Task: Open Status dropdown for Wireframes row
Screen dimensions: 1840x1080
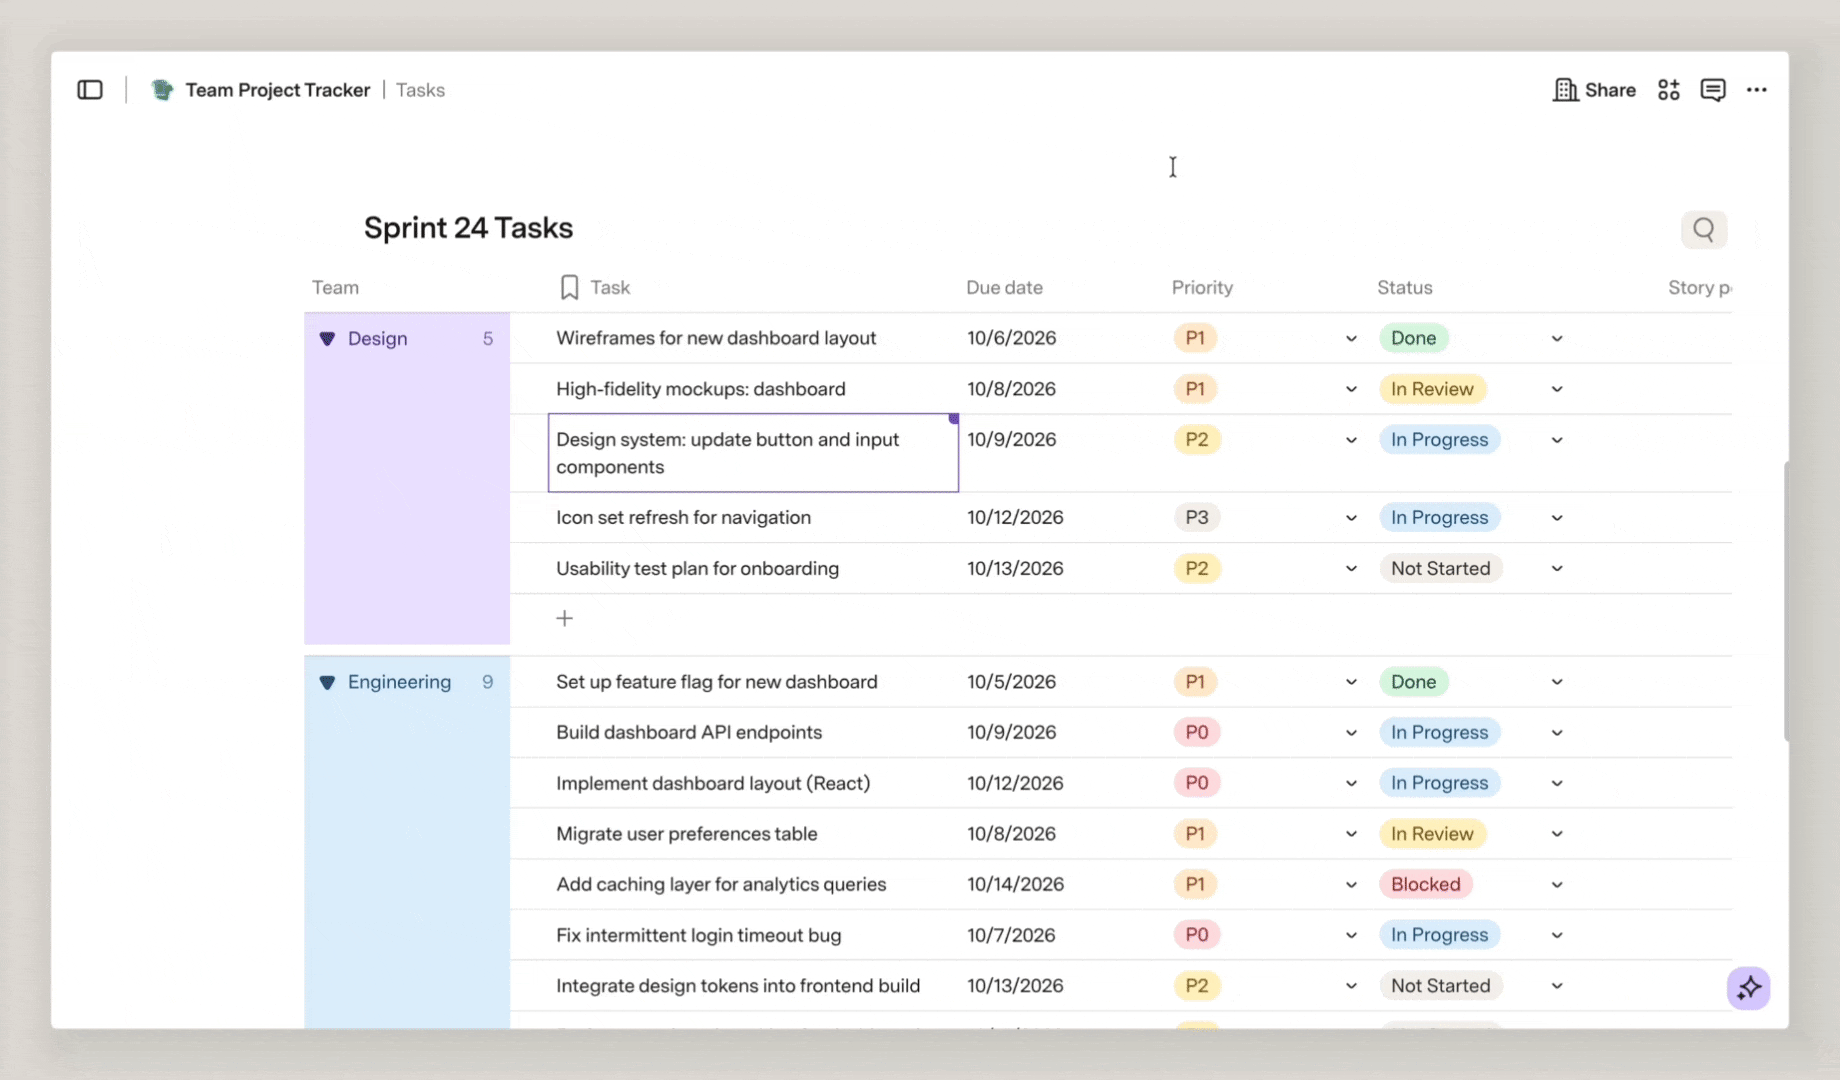Action: click(x=1557, y=339)
